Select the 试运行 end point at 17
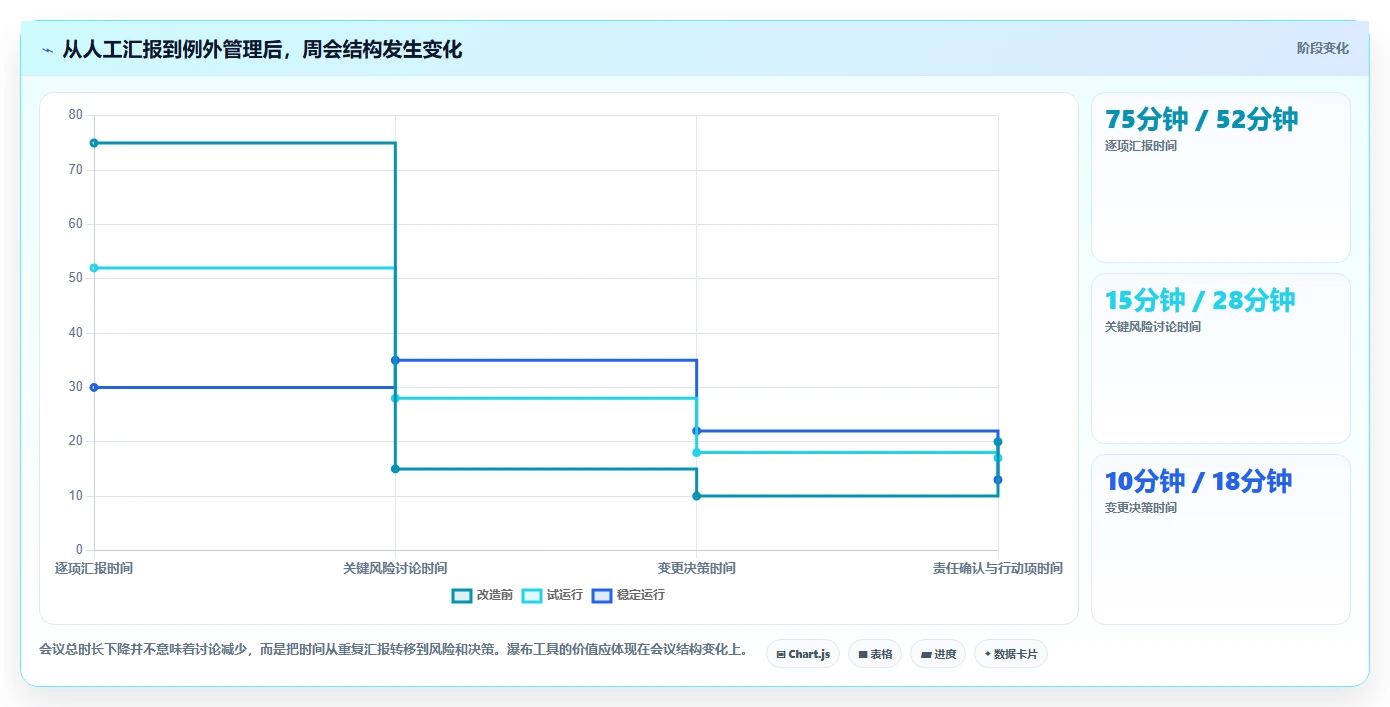Viewport: 1390px width, 707px height. (998, 458)
